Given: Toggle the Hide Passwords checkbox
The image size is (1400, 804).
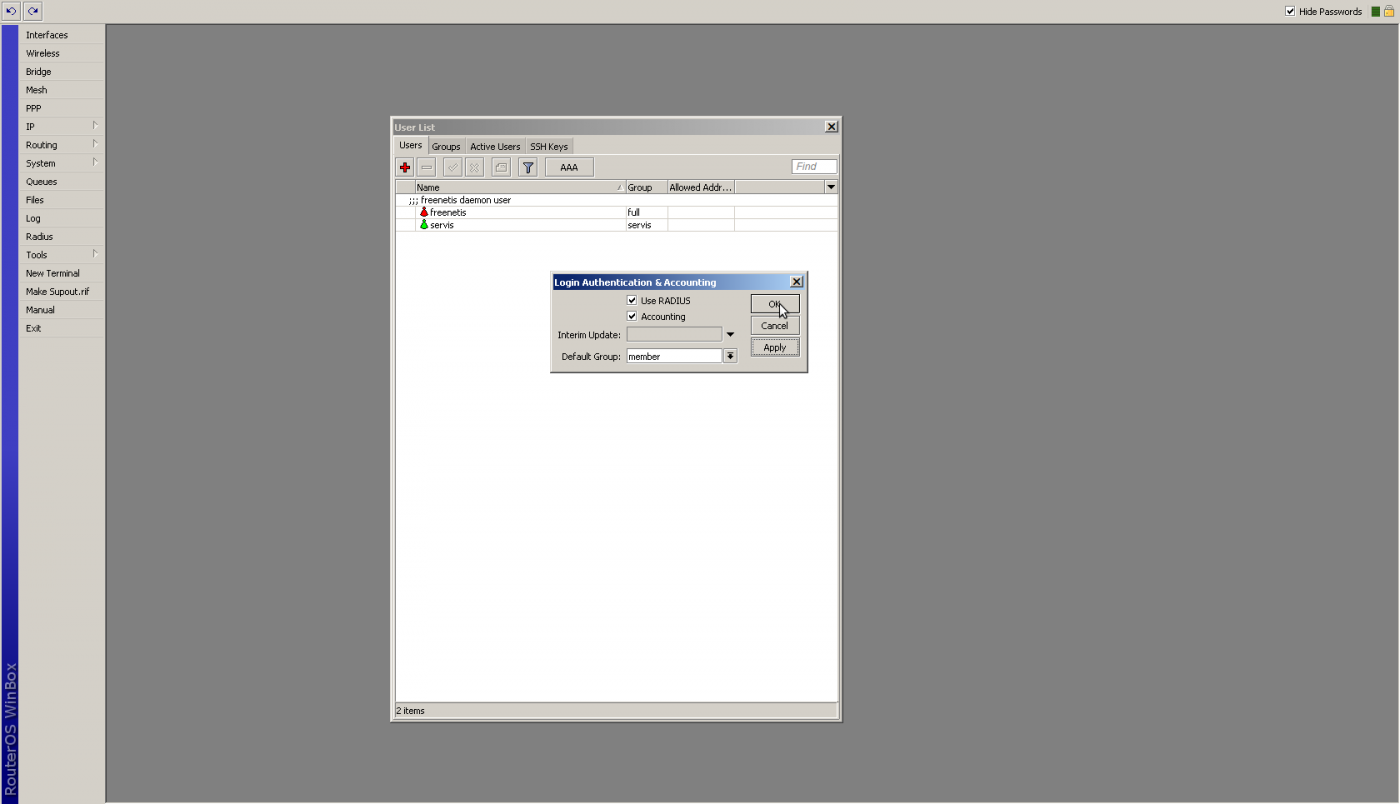Looking at the screenshot, I should 1290,12.
